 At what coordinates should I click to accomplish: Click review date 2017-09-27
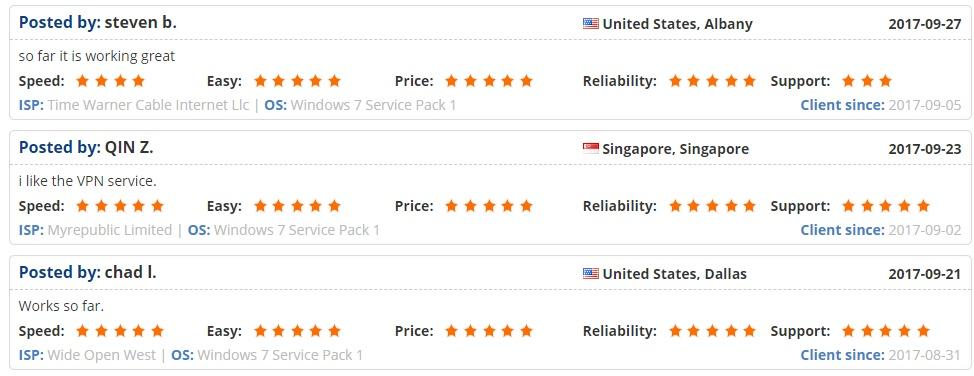click(x=925, y=24)
